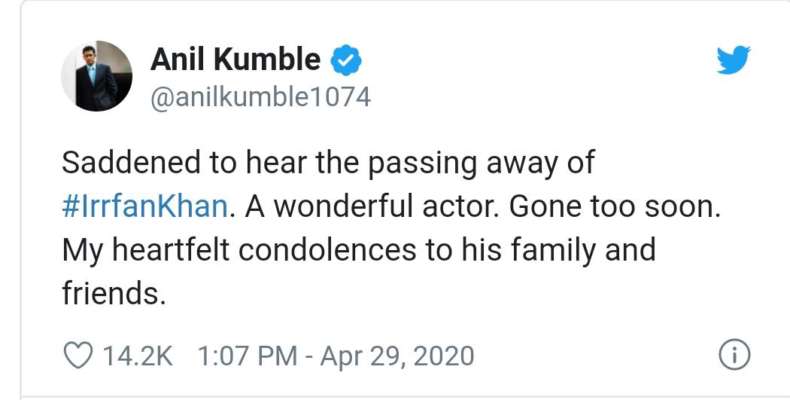The height and width of the screenshot is (400, 790).
Task: Click the 1:07 PM timestamp
Action: (247, 356)
